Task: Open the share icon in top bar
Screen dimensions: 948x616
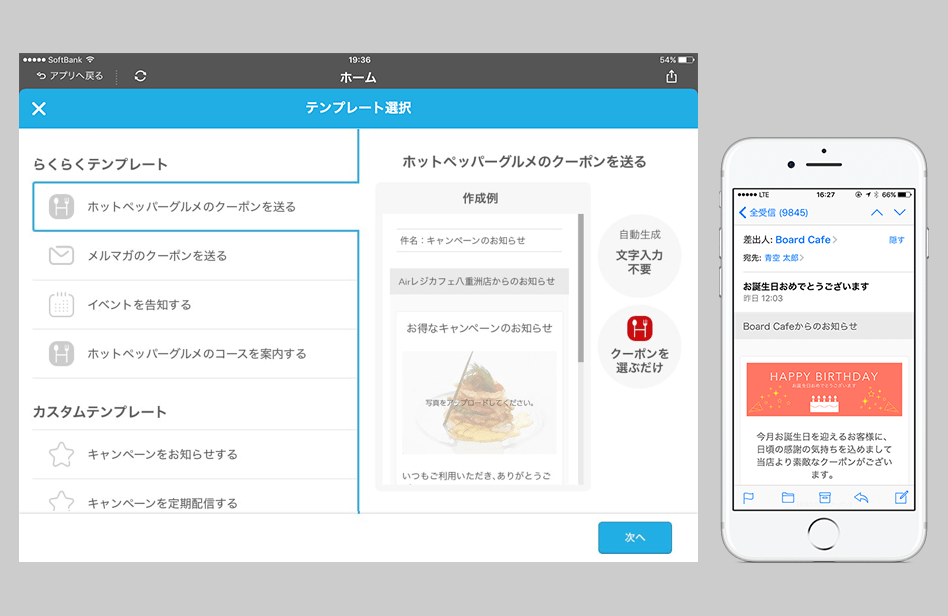Action: click(x=671, y=76)
